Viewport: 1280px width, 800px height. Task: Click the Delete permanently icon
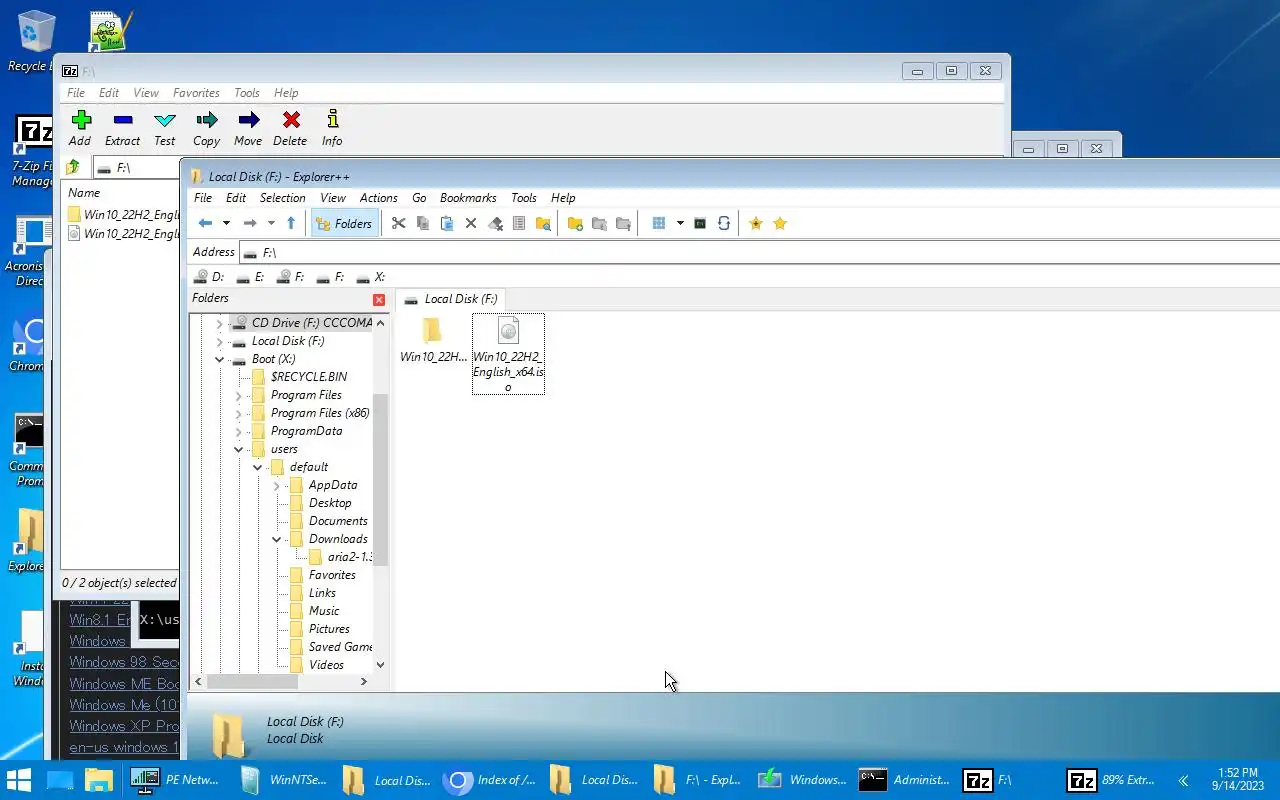click(x=495, y=223)
